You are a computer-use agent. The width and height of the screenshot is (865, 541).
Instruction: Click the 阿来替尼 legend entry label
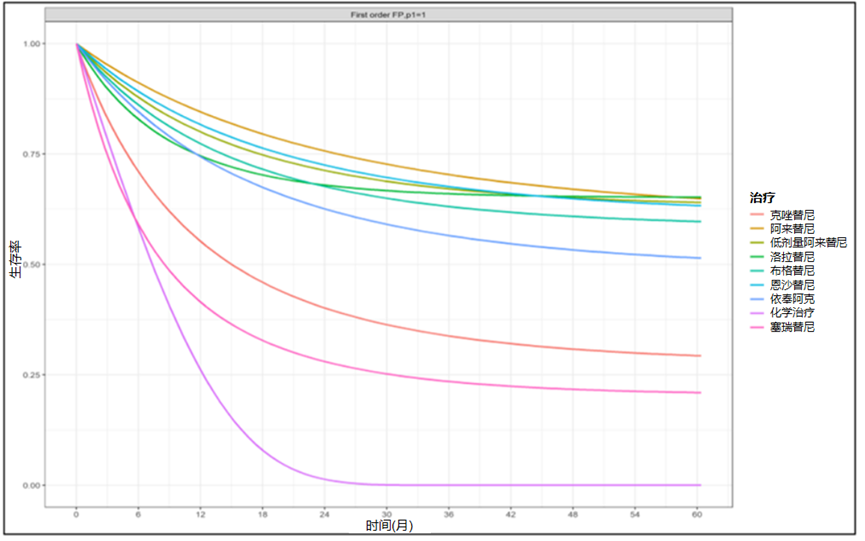[790, 229]
